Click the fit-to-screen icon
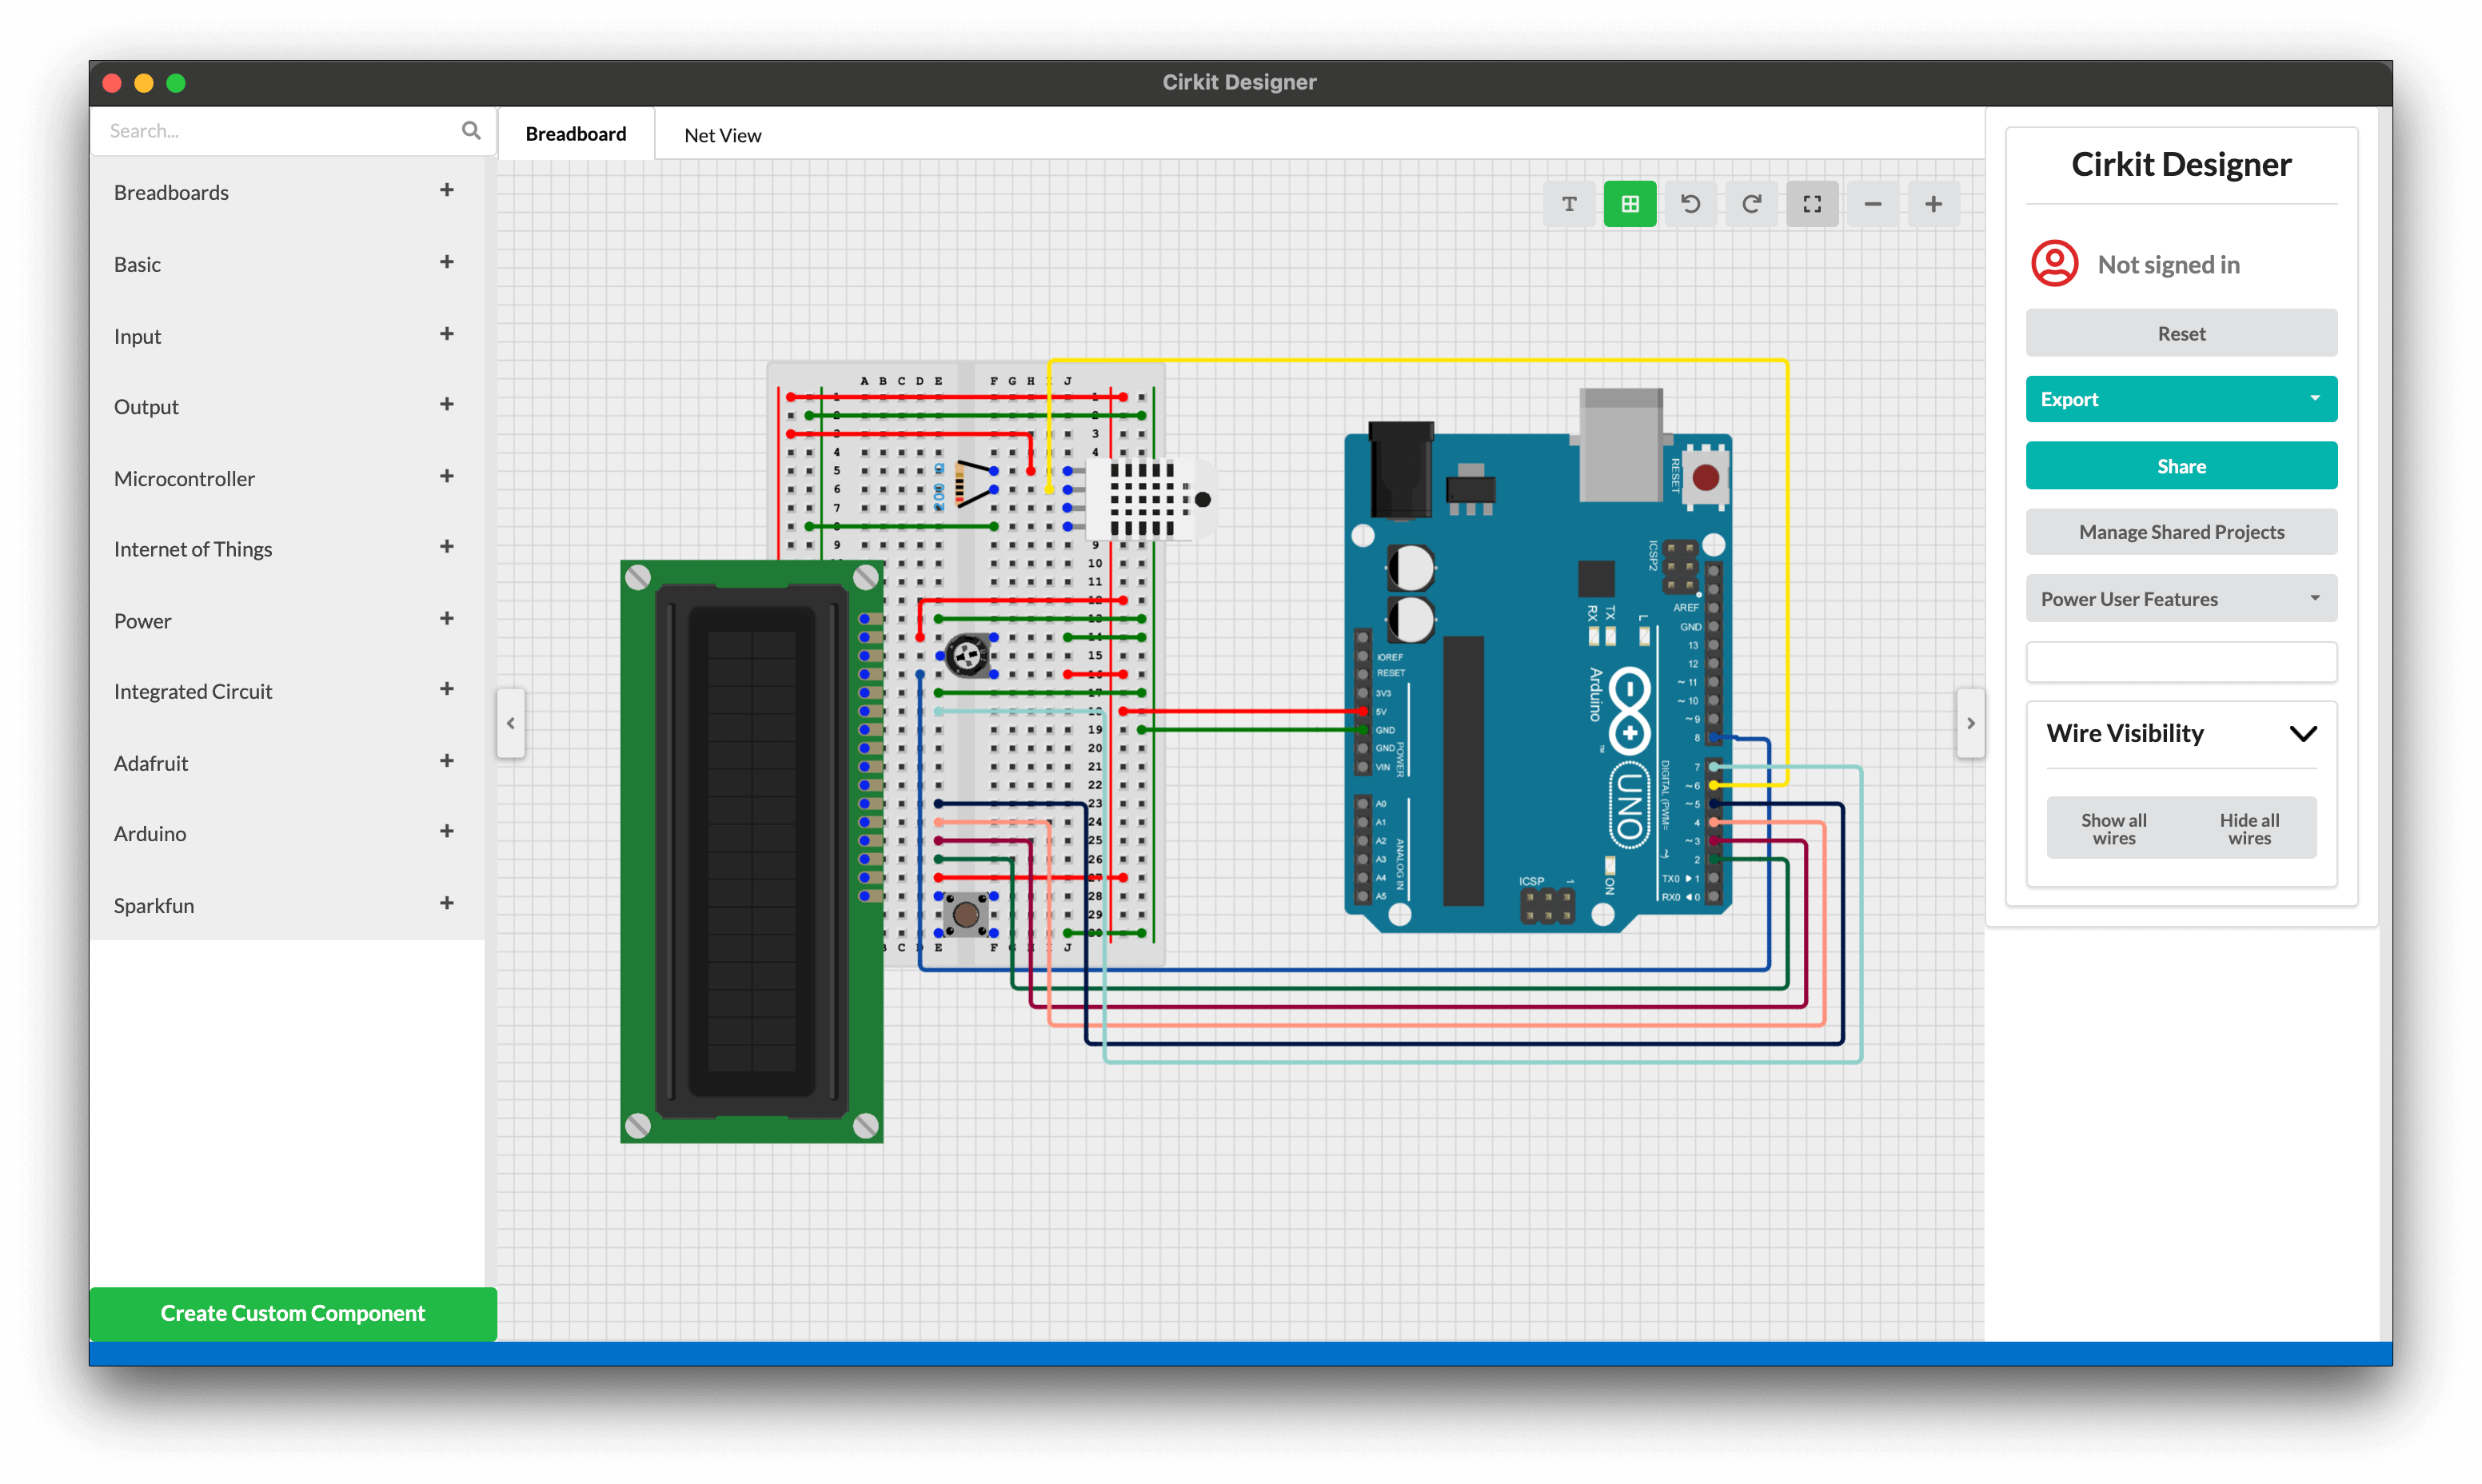Viewport: 2482px width, 1484px height. pos(1812,204)
